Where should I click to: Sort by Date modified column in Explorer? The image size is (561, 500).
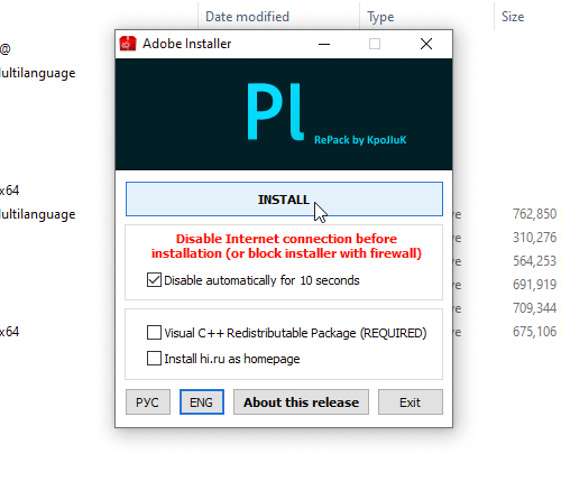(x=247, y=16)
